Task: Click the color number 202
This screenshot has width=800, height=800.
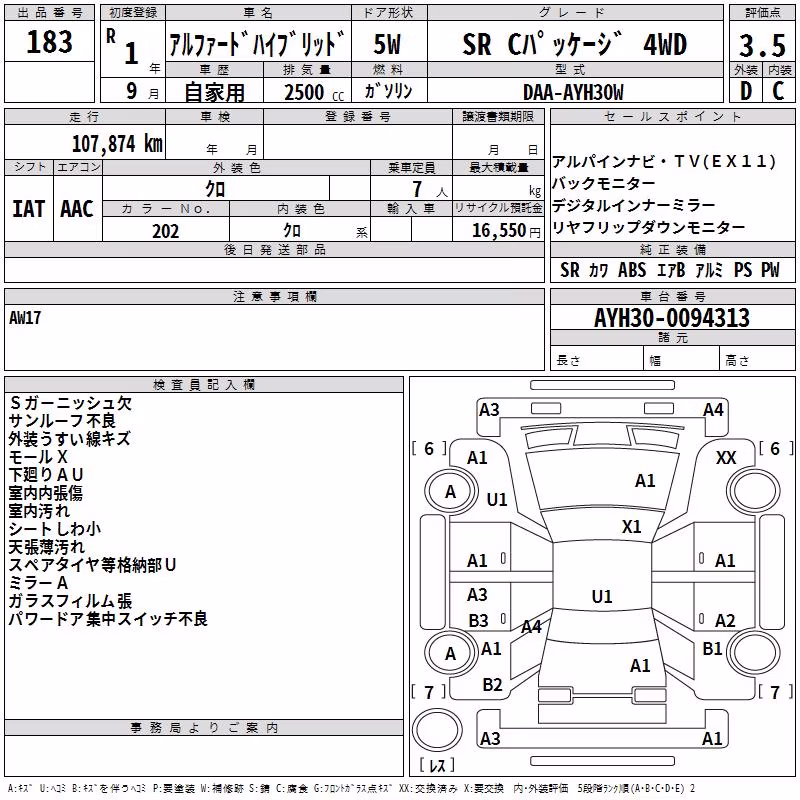Action: click(x=166, y=231)
